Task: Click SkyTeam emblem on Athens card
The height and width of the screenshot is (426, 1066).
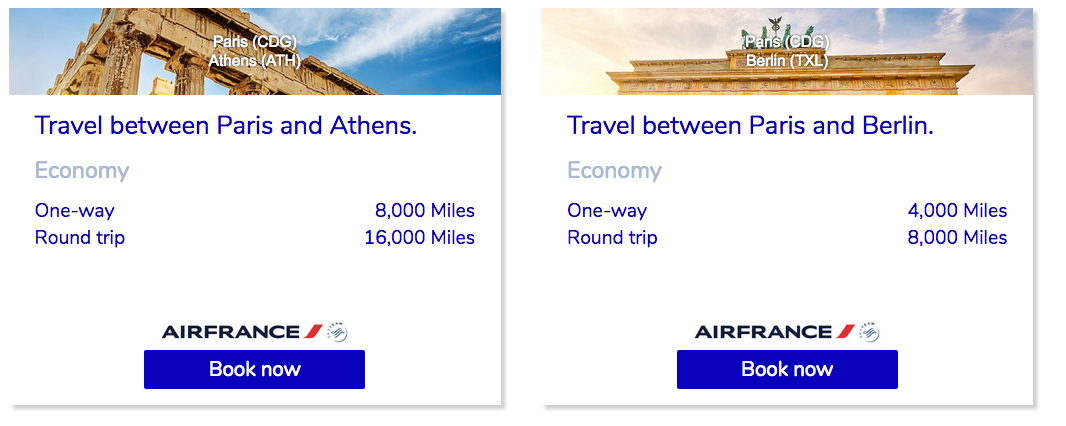Action: coord(338,332)
